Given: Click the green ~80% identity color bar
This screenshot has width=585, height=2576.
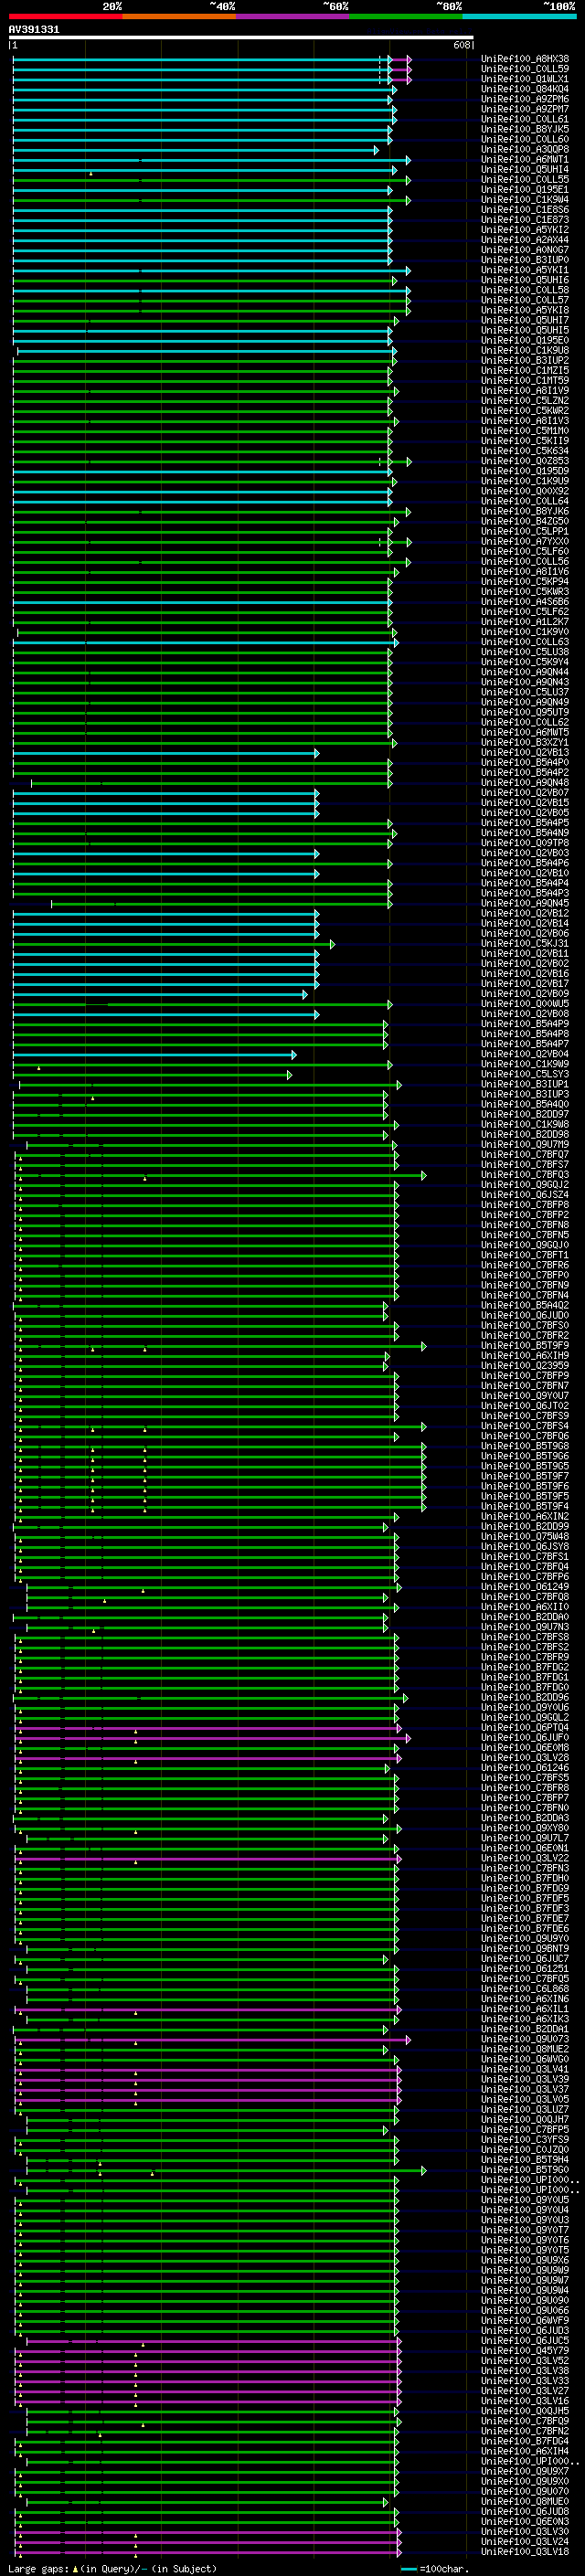Looking at the screenshot, I should click(406, 16).
